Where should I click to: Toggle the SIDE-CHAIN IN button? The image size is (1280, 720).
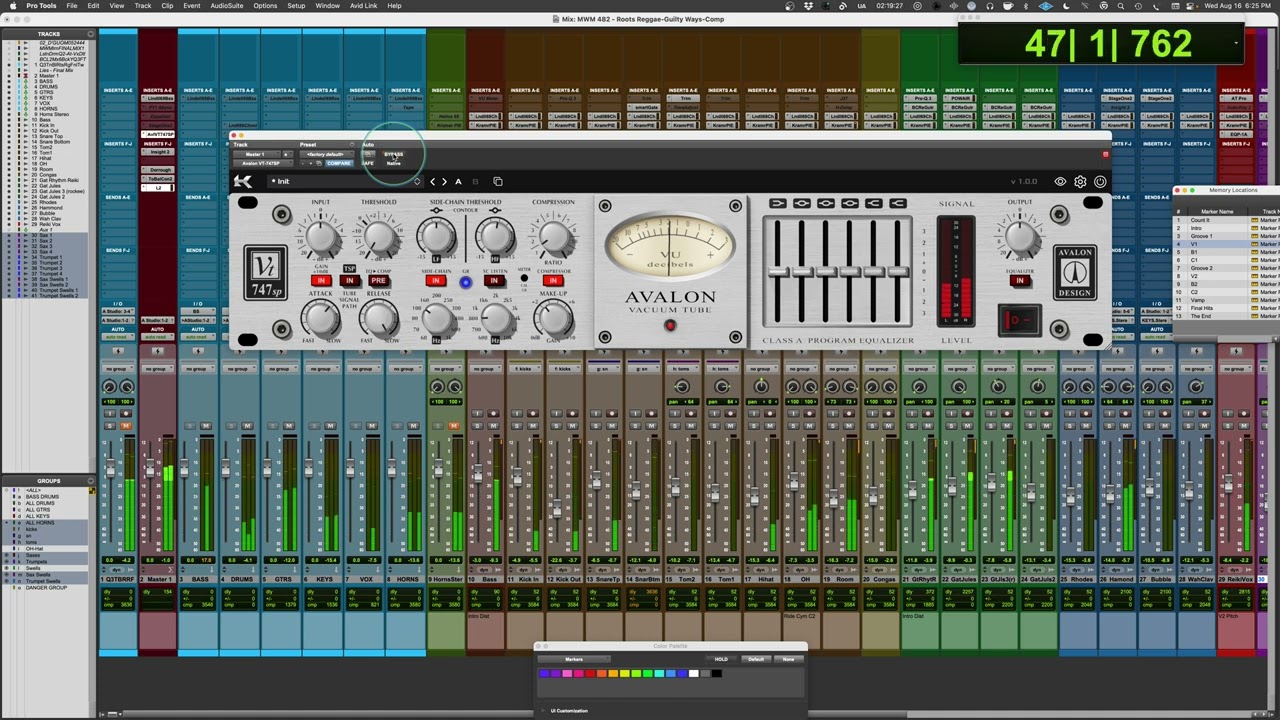[x=436, y=281]
